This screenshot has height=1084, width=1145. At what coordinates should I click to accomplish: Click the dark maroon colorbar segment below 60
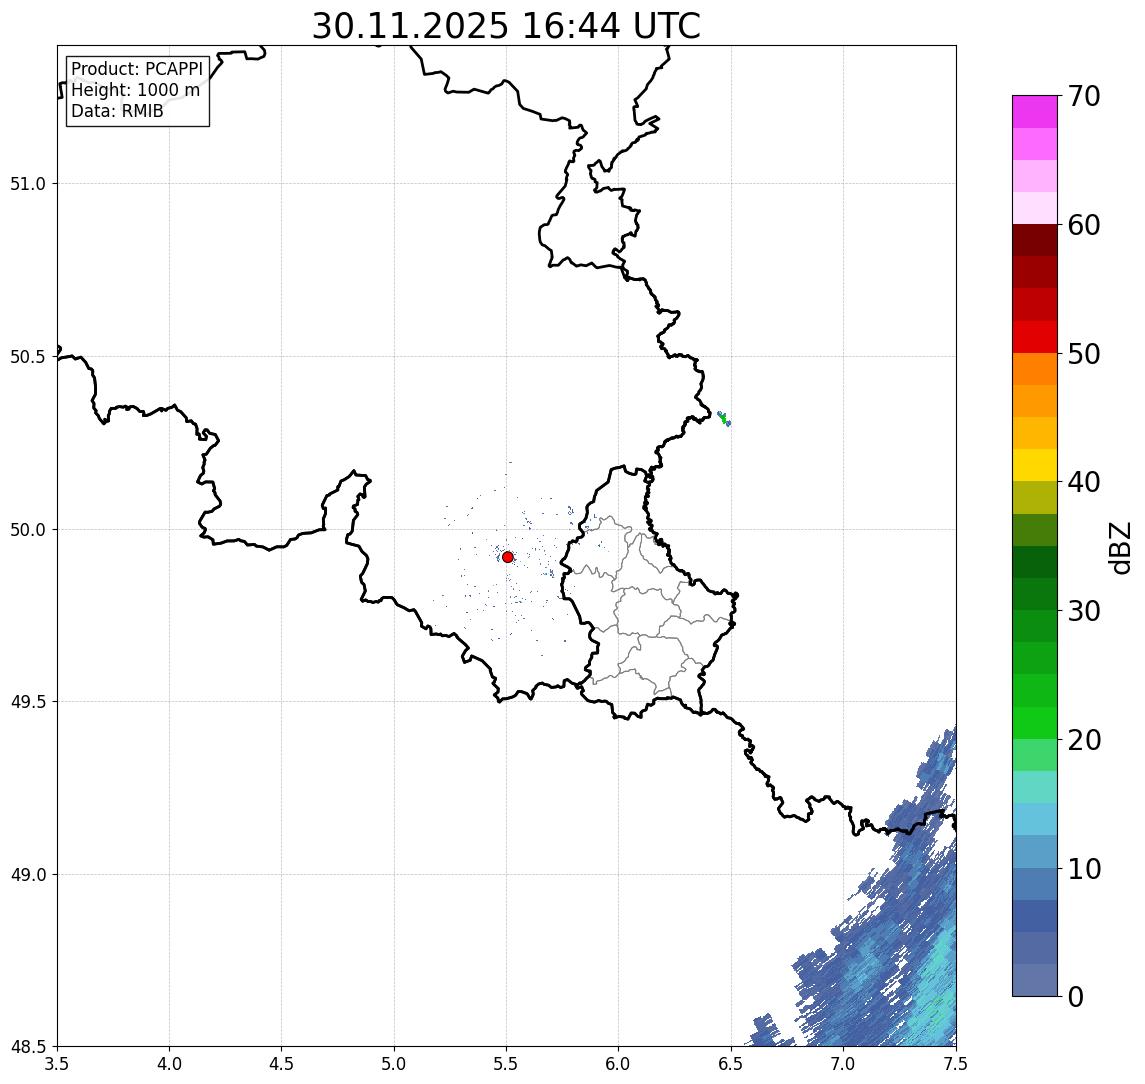click(x=1035, y=240)
